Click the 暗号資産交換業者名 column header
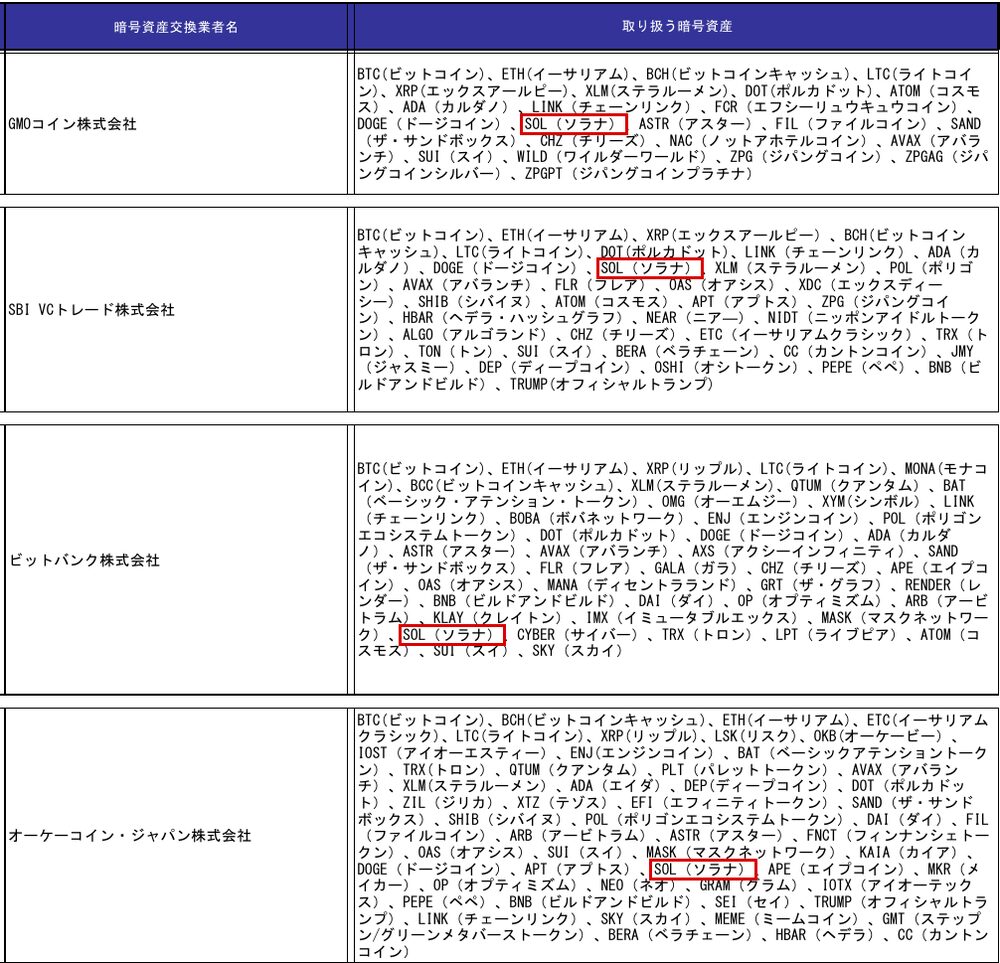1000x963 pixels. tap(176, 27)
